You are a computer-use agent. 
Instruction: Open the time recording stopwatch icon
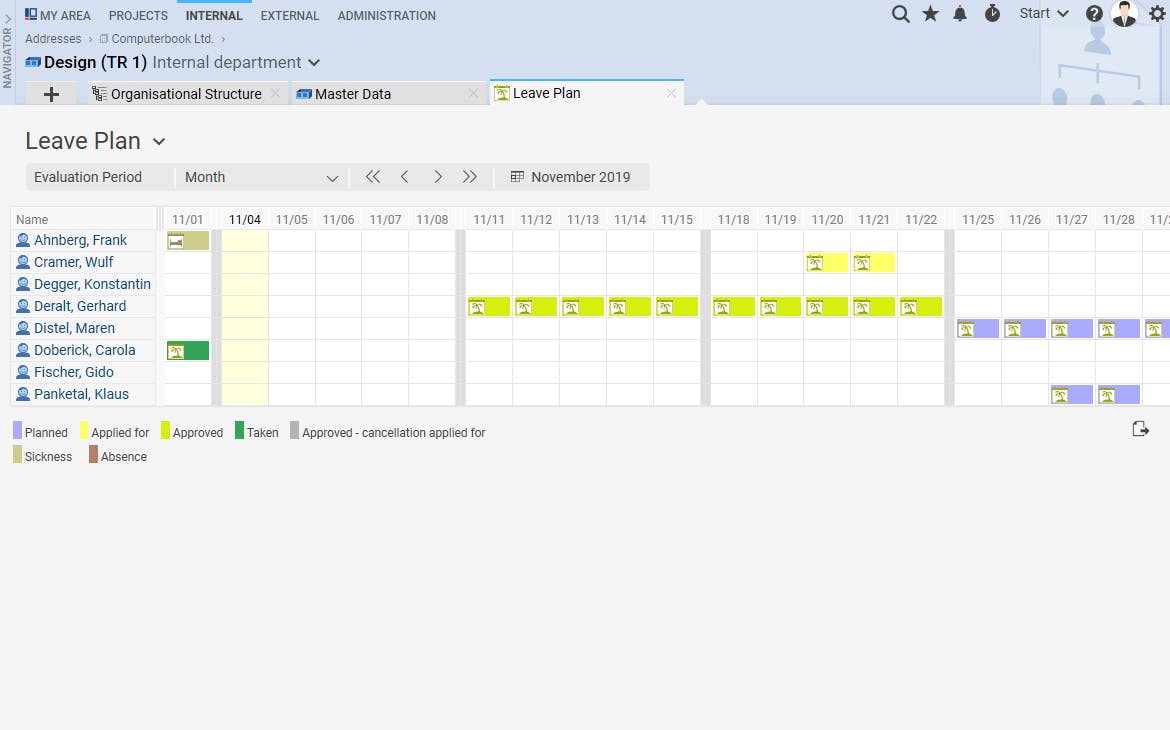click(x=992, y=13)
